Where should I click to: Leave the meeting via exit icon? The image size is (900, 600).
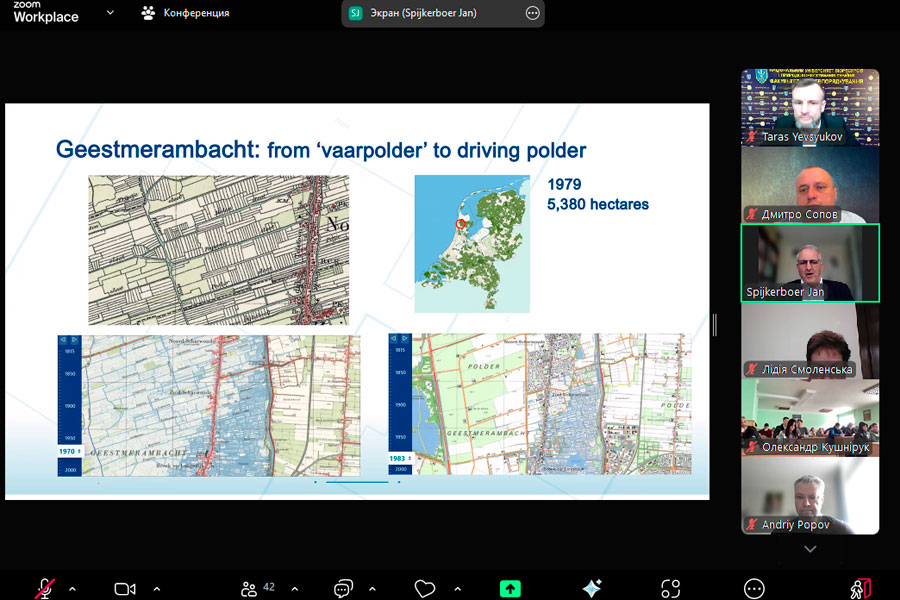[x=860, y=589]
